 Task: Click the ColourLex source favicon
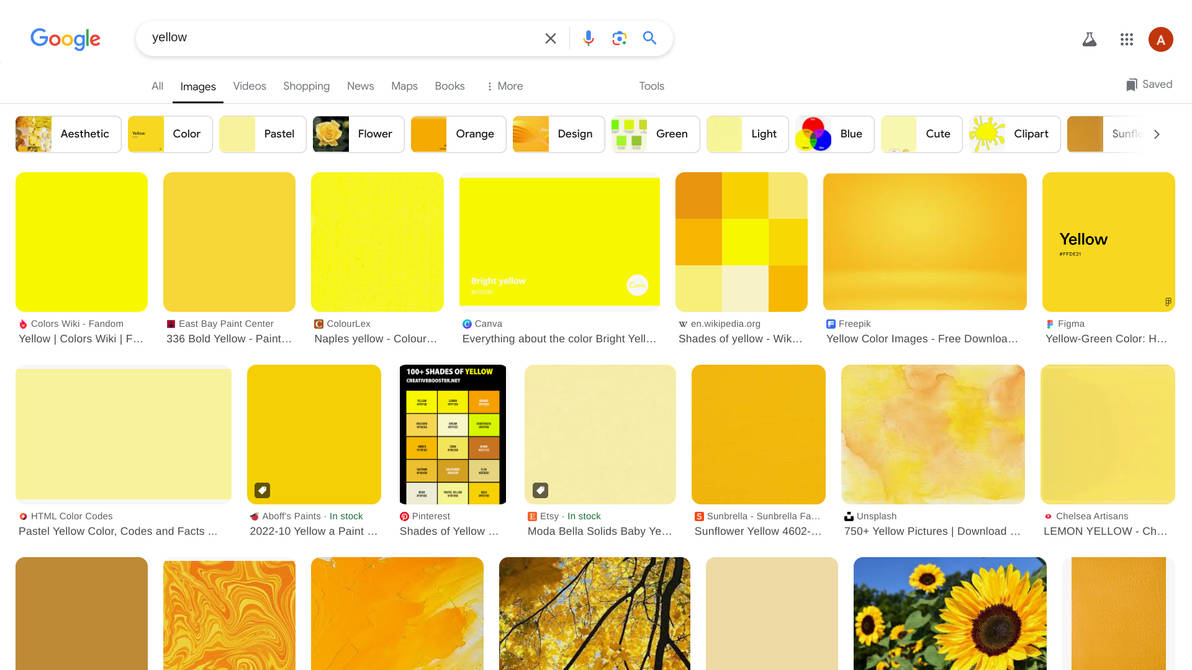tap(319, 324)
